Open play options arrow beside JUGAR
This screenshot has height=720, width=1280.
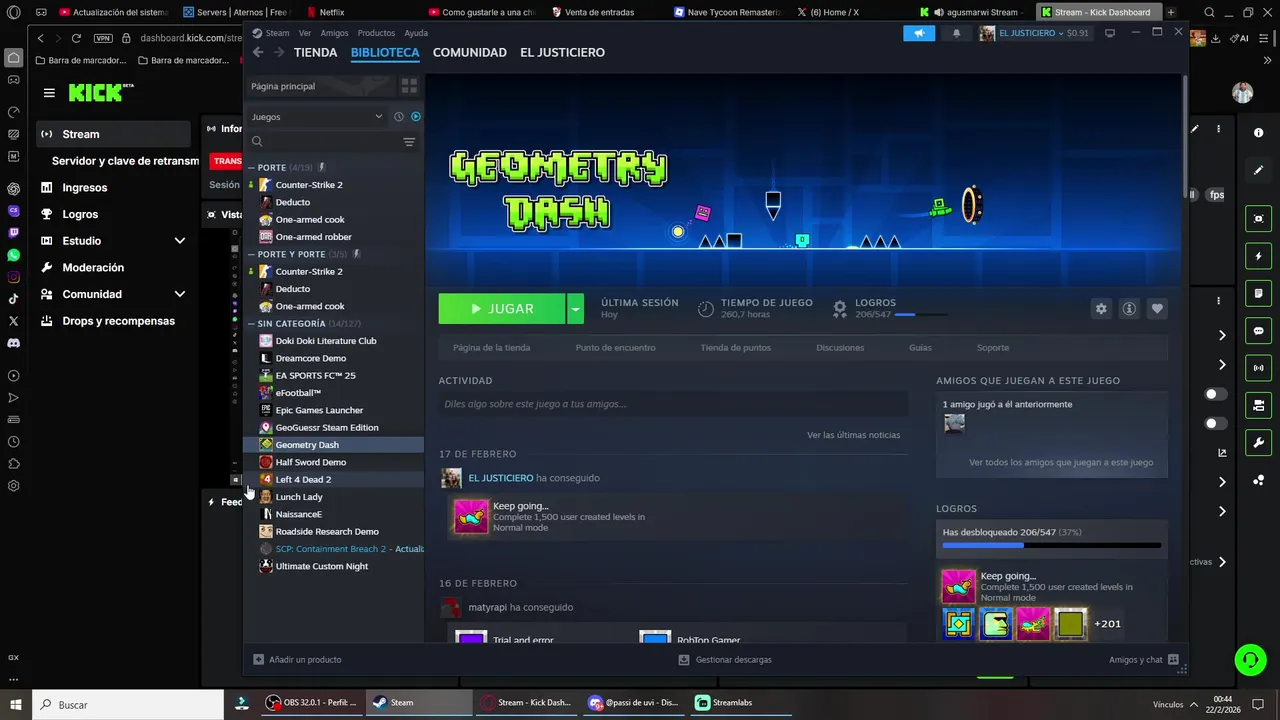[575, 309]
